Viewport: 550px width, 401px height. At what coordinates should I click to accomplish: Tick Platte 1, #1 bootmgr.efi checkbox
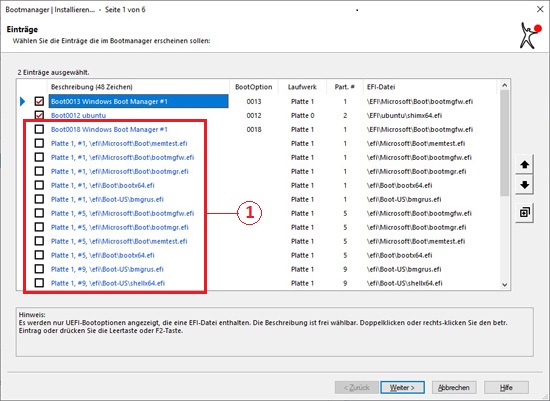(x=39, y=171)
